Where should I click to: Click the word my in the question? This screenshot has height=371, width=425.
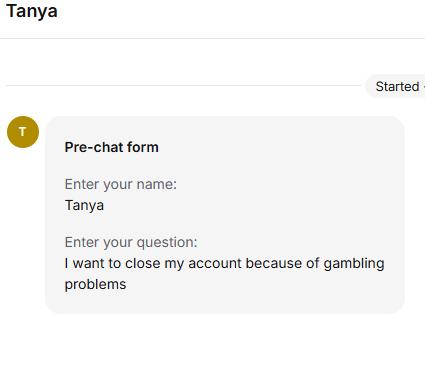pos(174,264)
